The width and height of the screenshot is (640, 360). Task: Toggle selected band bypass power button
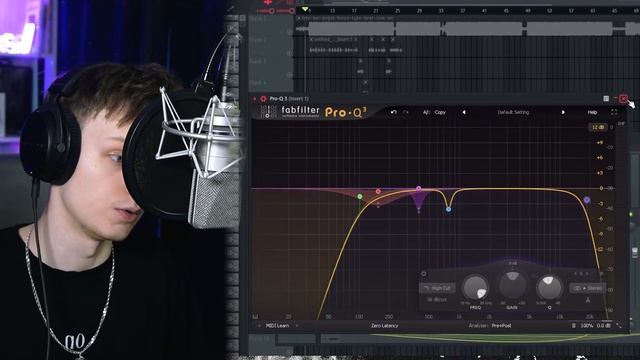click(424, 273)
